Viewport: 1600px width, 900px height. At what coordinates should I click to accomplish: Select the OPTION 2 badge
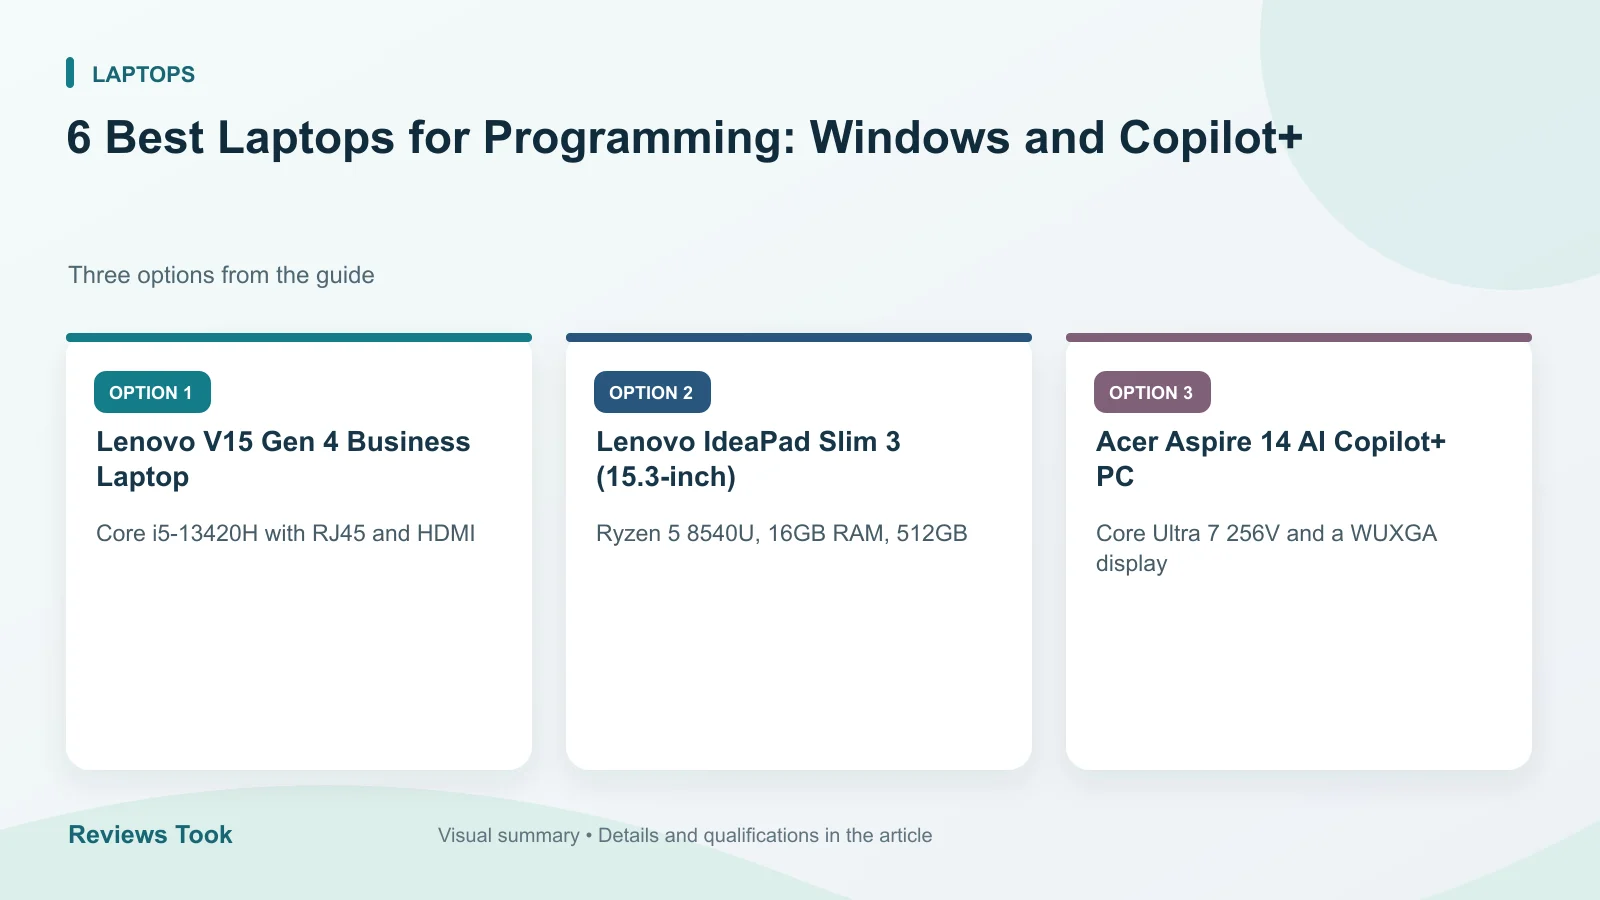pos(652,392)
